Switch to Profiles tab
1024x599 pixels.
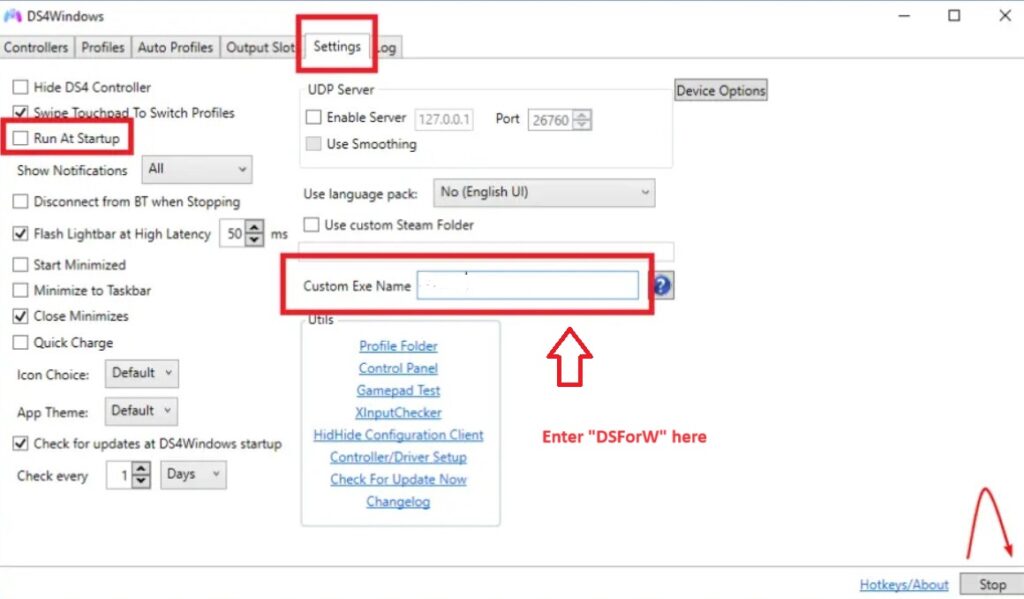click(103, 47)
